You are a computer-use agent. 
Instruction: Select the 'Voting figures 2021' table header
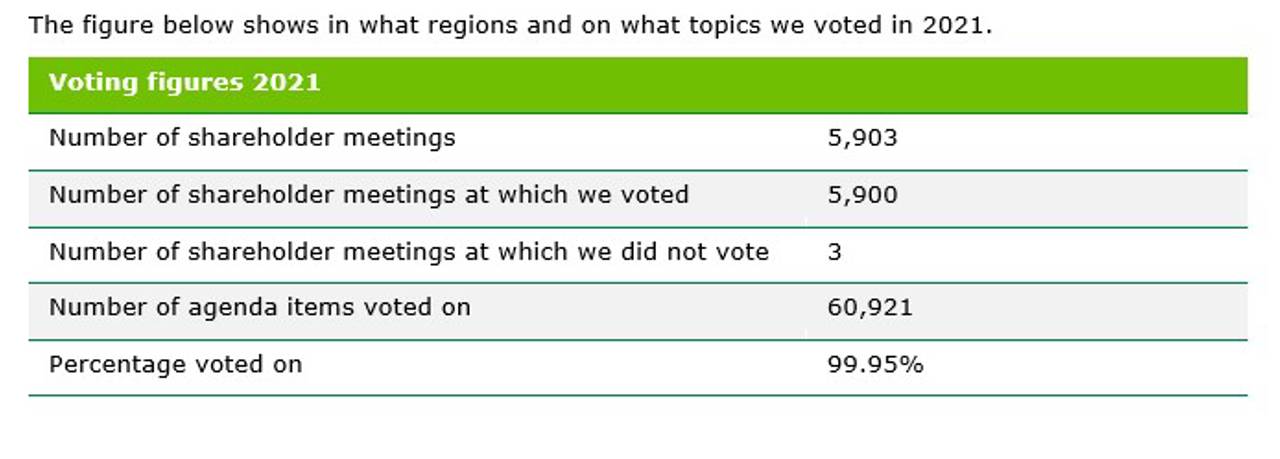[184, 82]
